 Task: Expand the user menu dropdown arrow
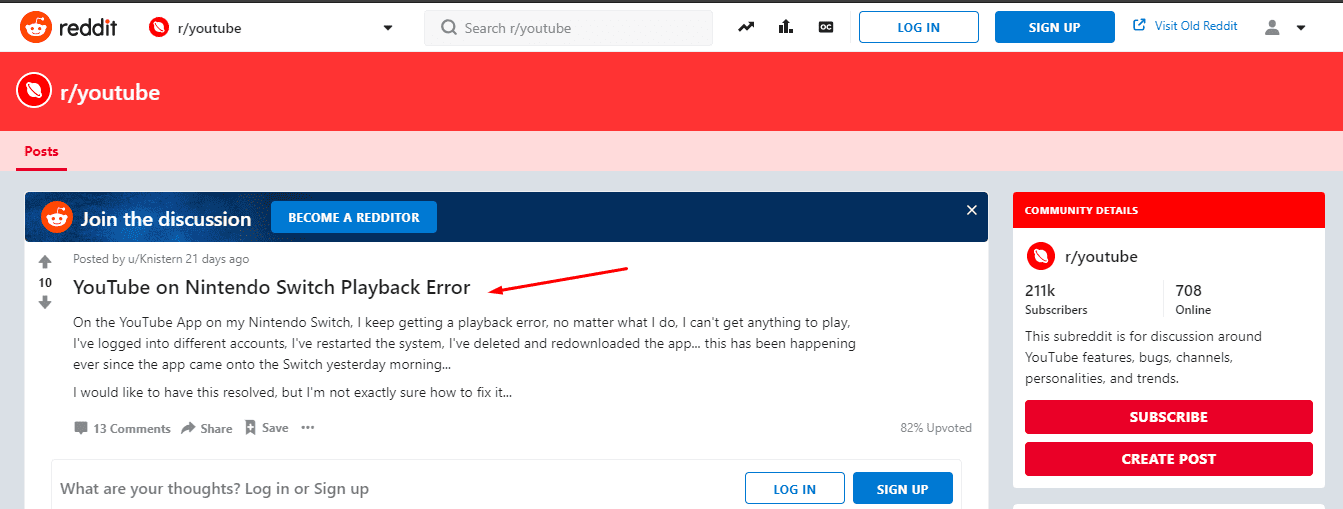point(1300,28)
